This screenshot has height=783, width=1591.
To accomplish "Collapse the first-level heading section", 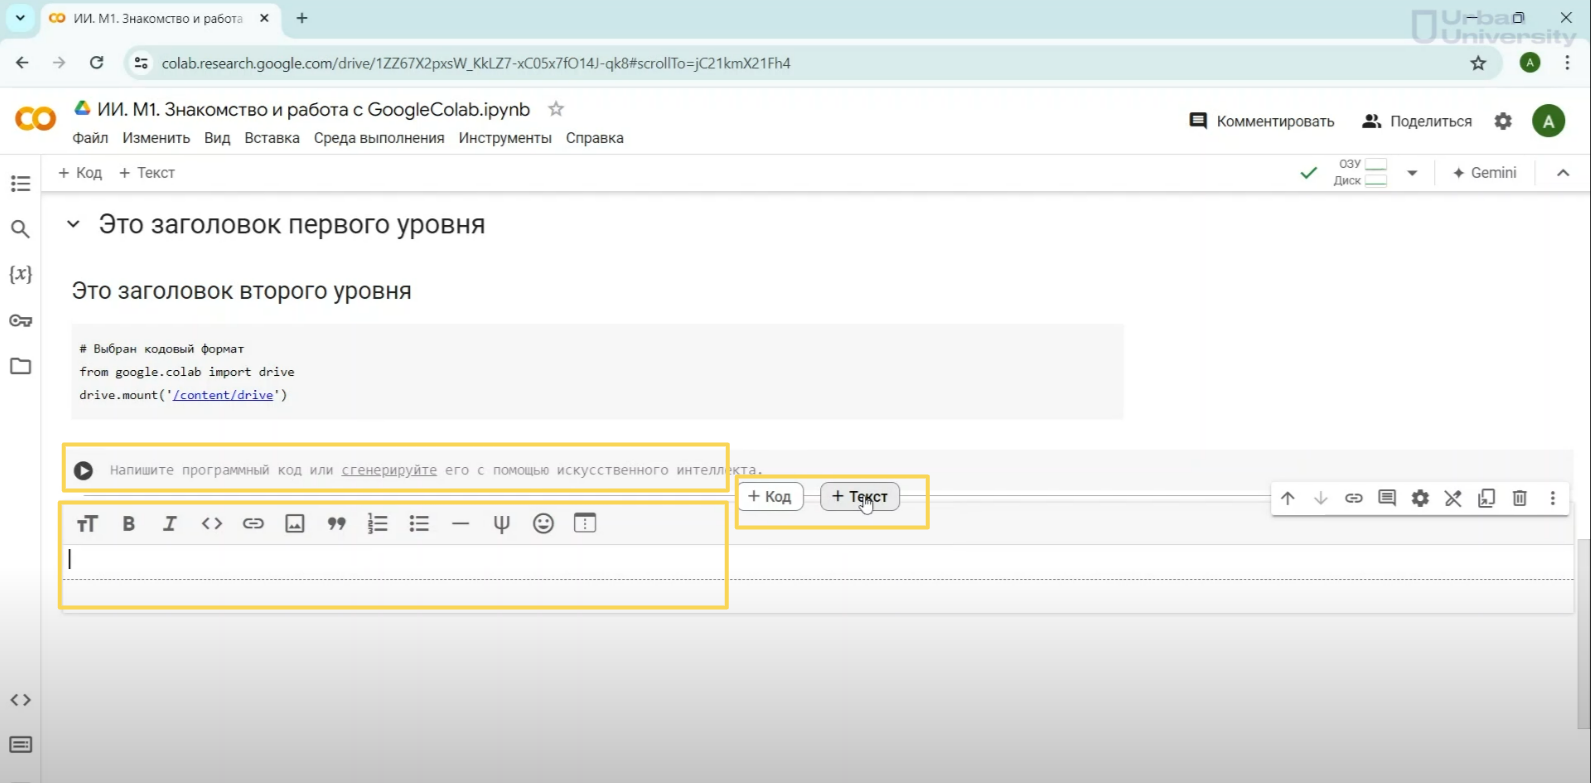I will click(73, 225).
